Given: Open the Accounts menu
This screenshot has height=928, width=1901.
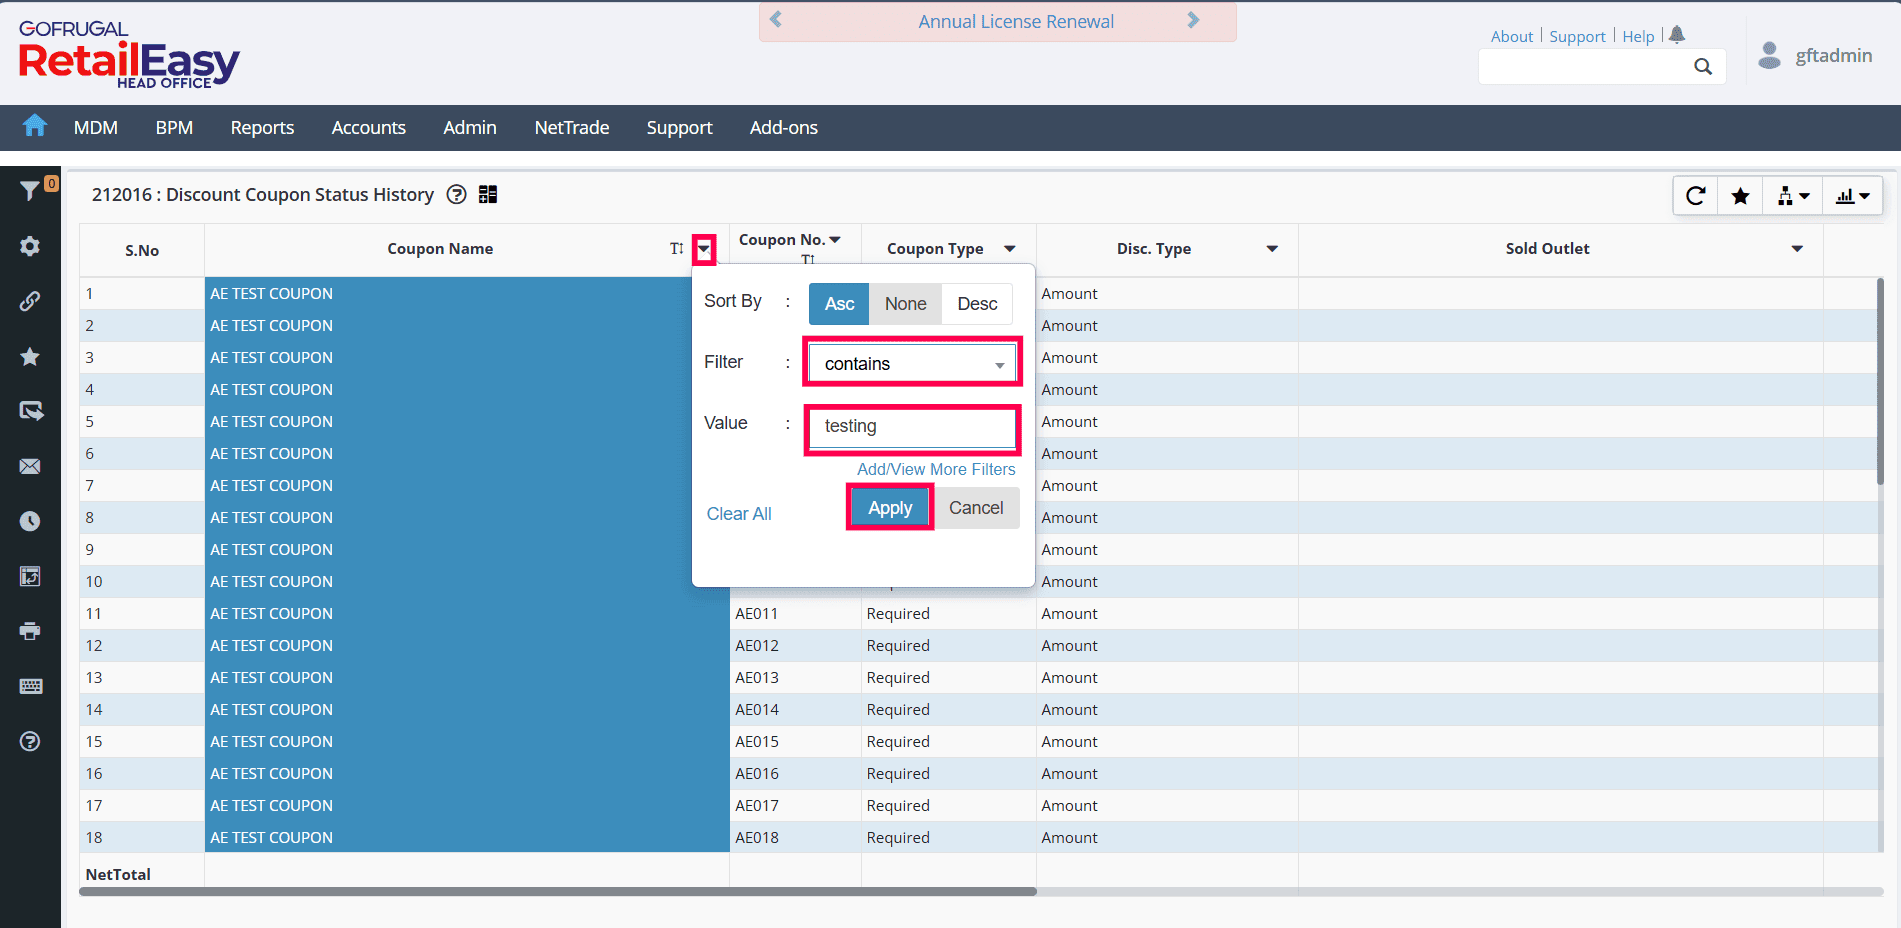Looking at the screenshot, I should [369, 128].
